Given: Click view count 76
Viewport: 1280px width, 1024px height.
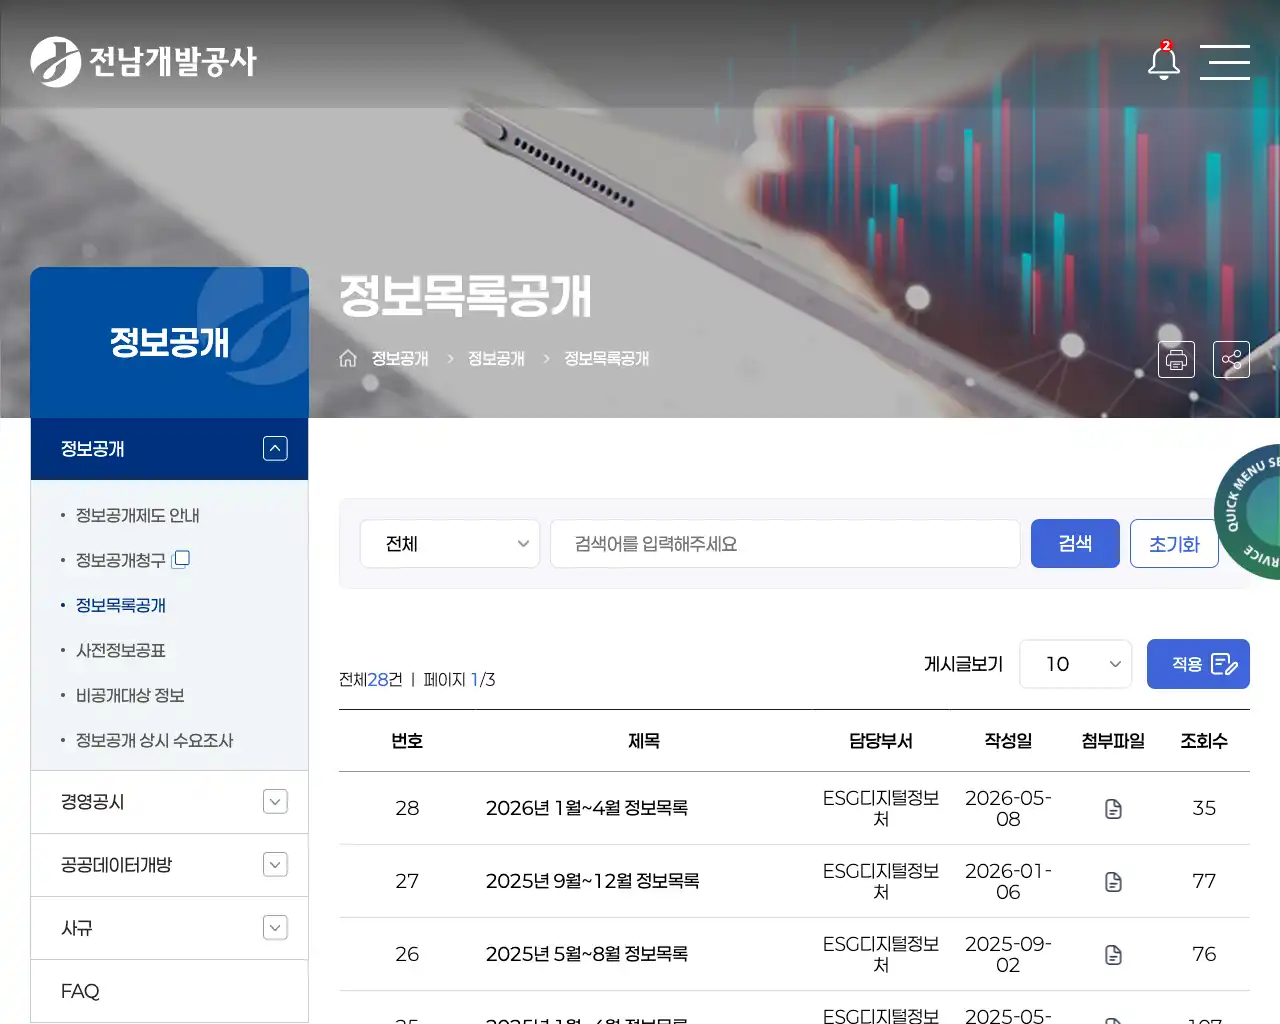Looking at the screenshot, I should [x=1204, y=954].
